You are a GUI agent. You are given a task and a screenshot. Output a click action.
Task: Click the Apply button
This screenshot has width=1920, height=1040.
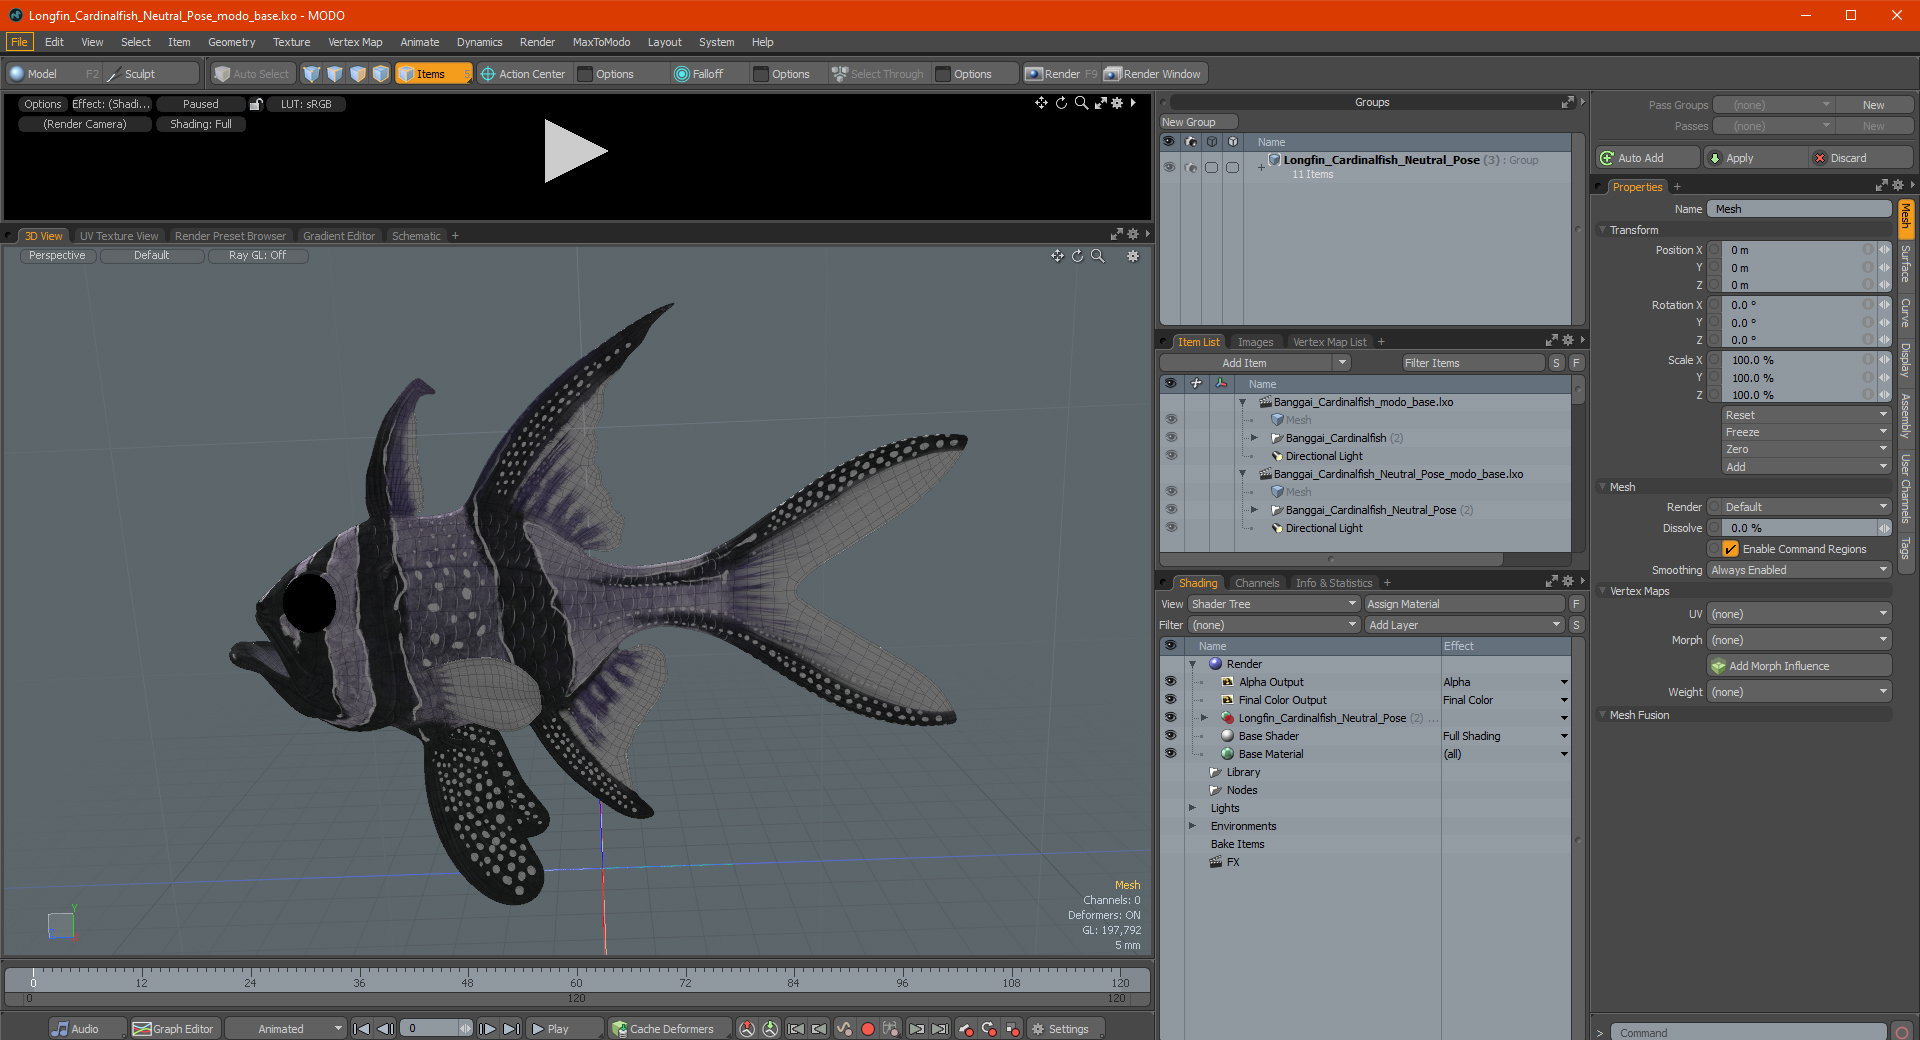(1755, 158)
